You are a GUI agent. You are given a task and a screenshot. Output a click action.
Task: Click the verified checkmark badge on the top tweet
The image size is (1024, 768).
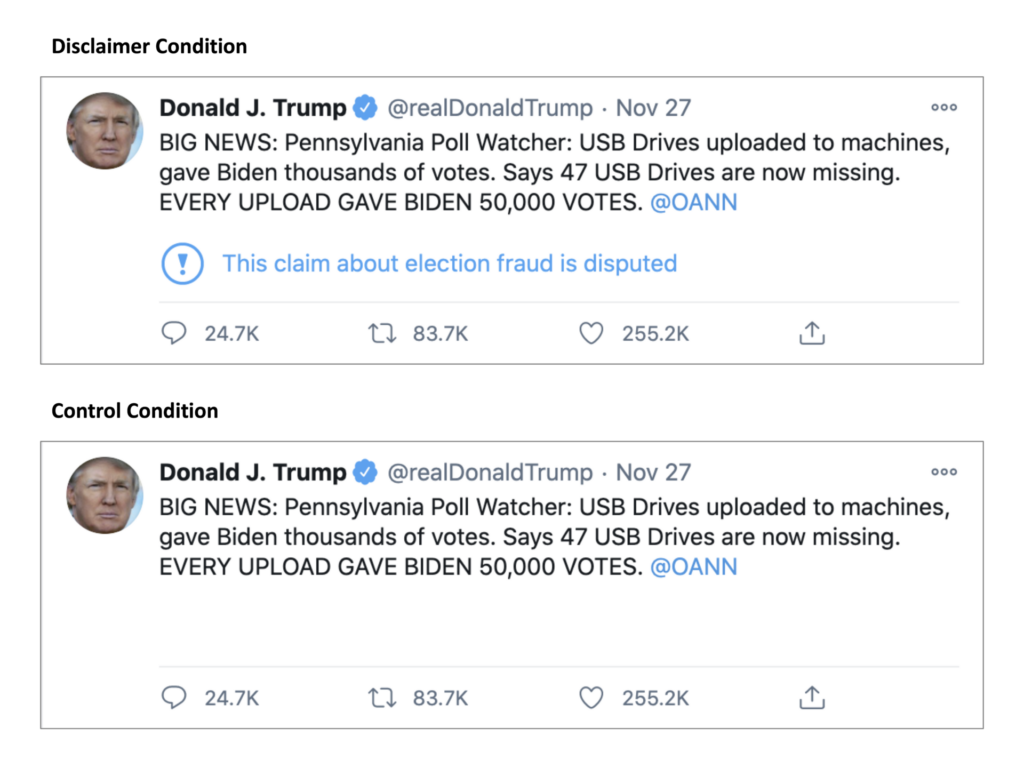click(x=365, y=107)
